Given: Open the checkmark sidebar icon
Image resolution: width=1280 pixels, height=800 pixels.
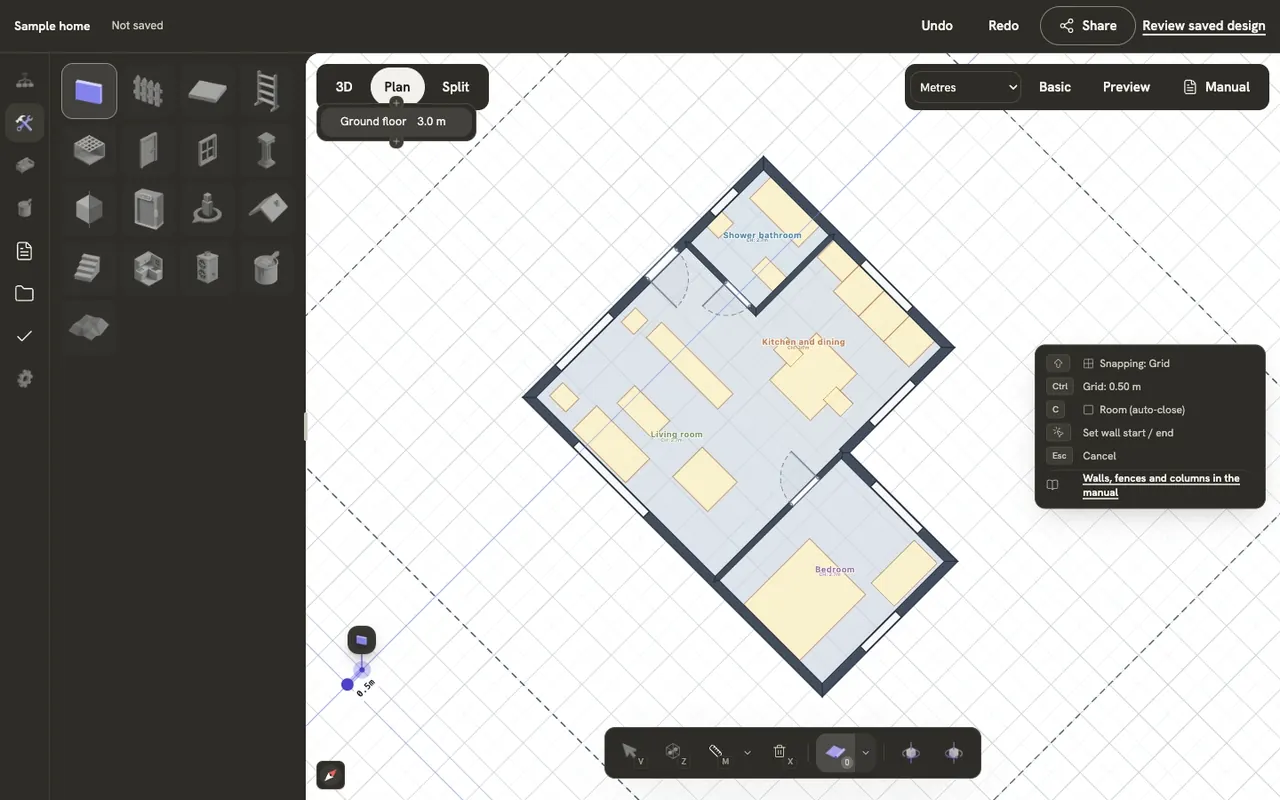Looking at the screenshot, I should point(25,336).
